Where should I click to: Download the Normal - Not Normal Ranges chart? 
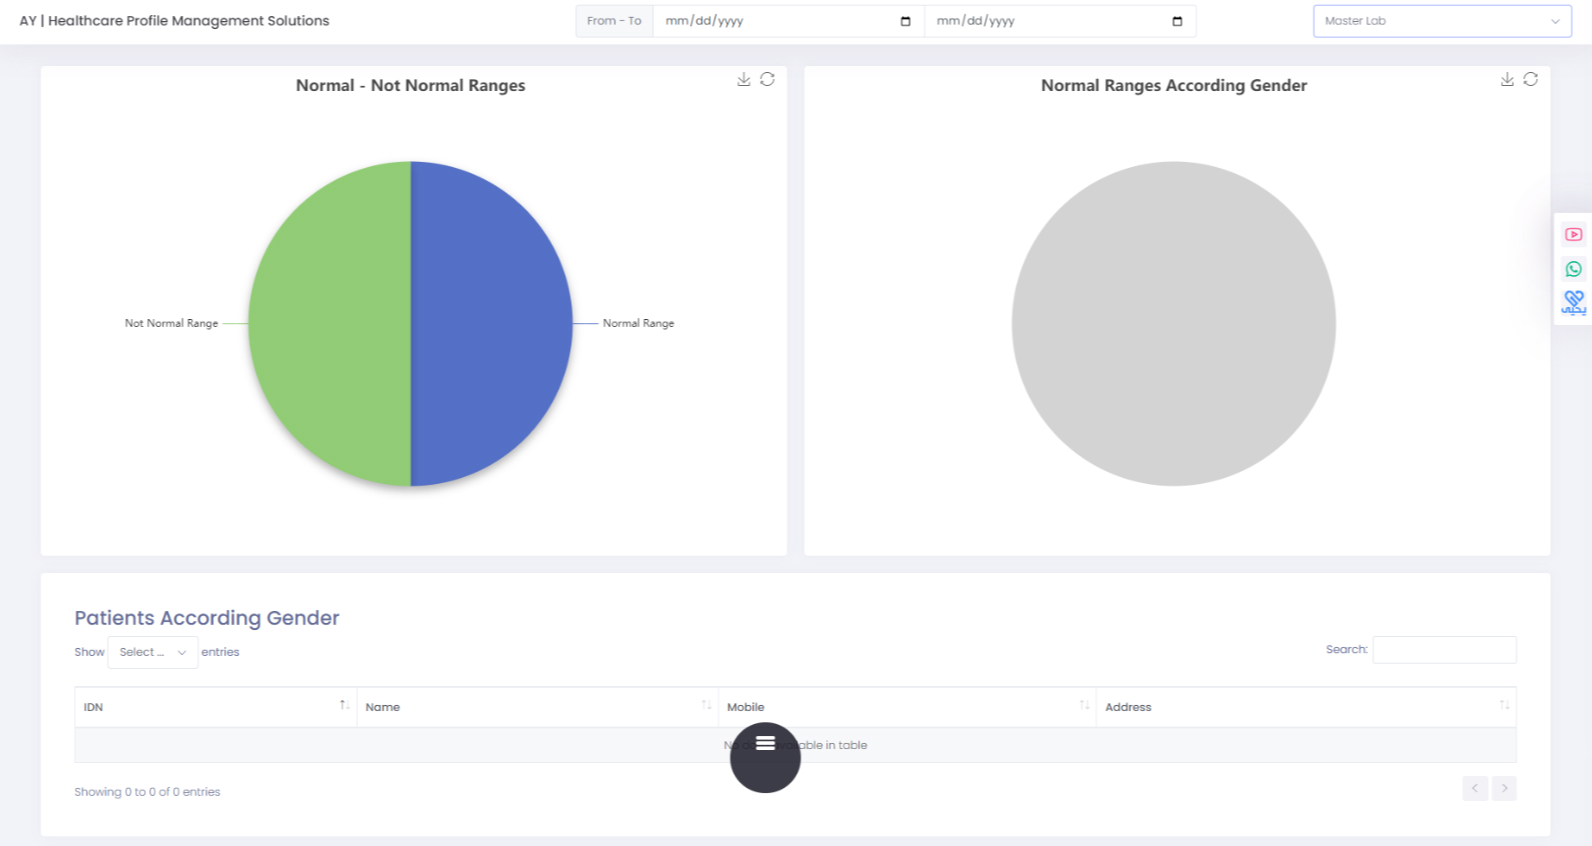coord(743,80)
